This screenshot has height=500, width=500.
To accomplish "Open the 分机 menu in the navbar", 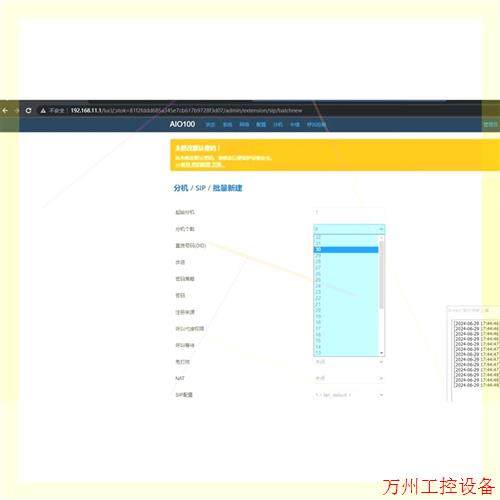I will (x=278, y=124).
